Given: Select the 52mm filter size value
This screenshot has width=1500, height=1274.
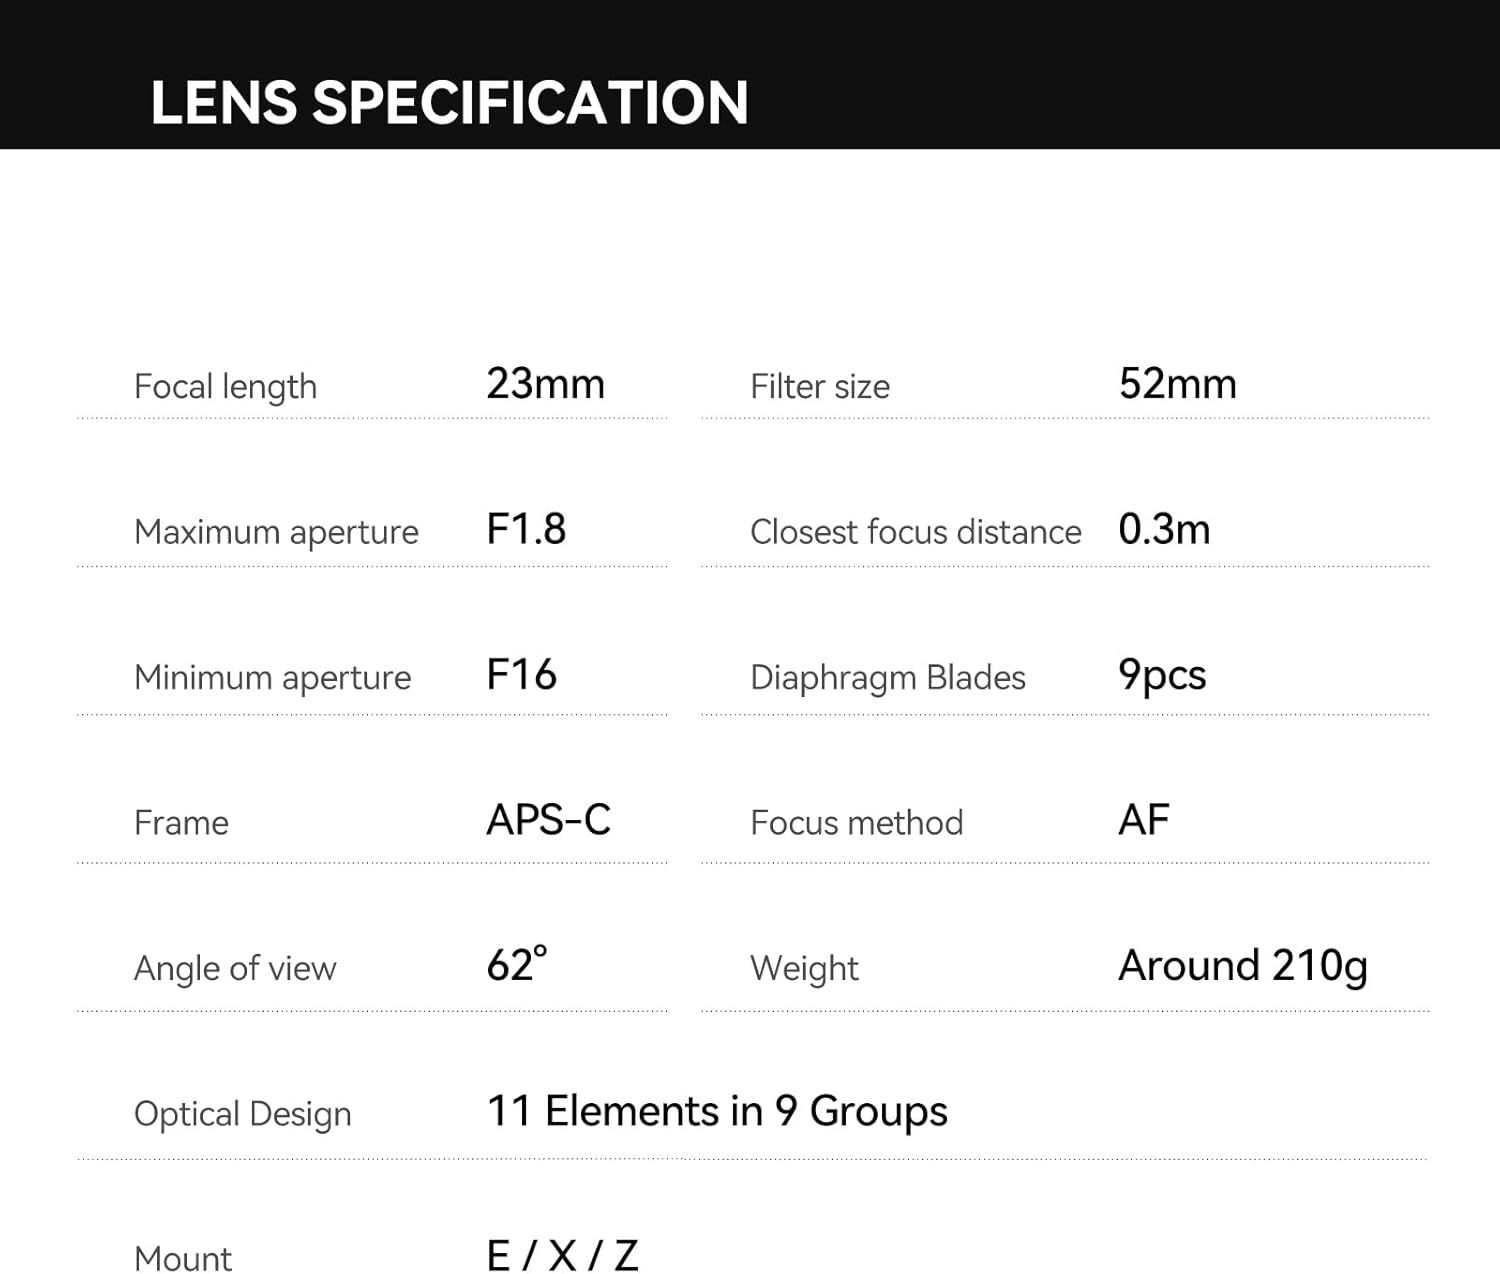Looking at the screenshot, I should 1177,384.
